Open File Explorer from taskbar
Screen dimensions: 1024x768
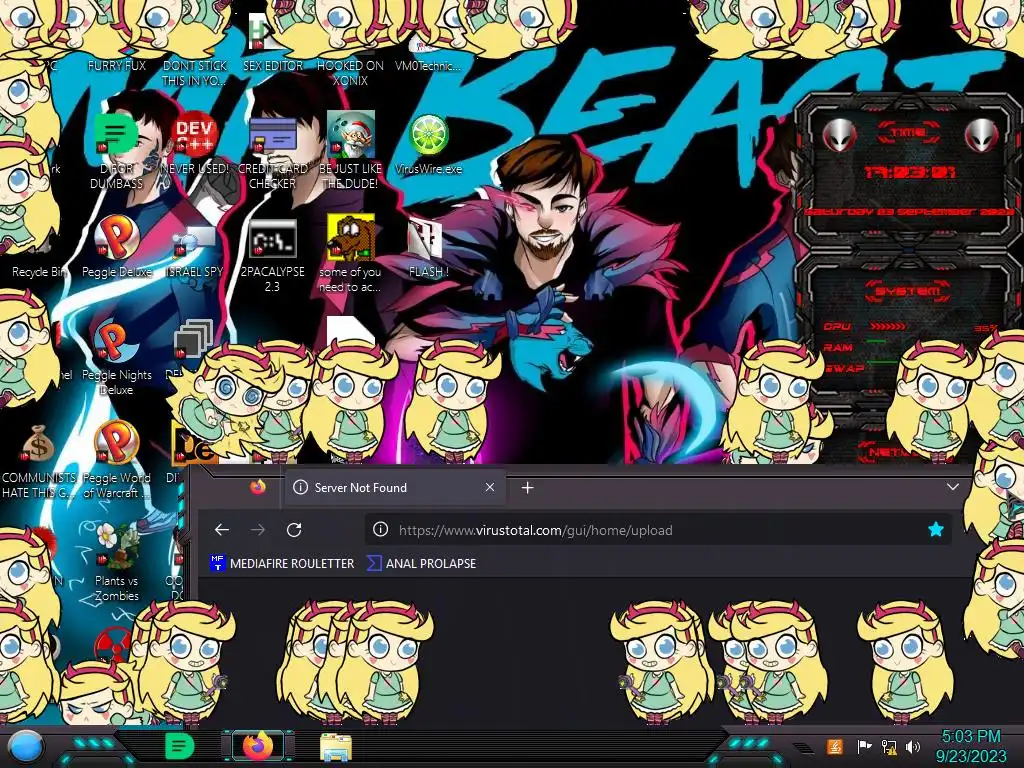(336, 747)
